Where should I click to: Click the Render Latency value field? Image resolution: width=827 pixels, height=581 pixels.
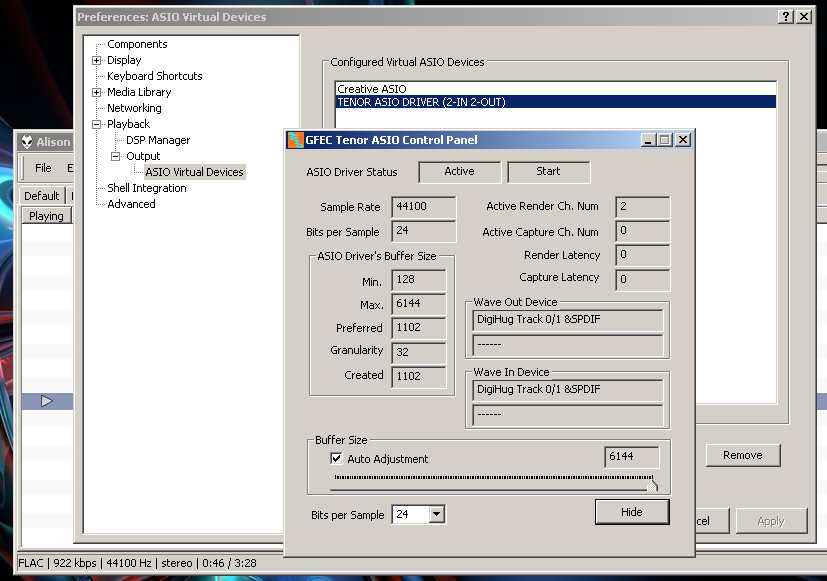(x=642, y=255)
